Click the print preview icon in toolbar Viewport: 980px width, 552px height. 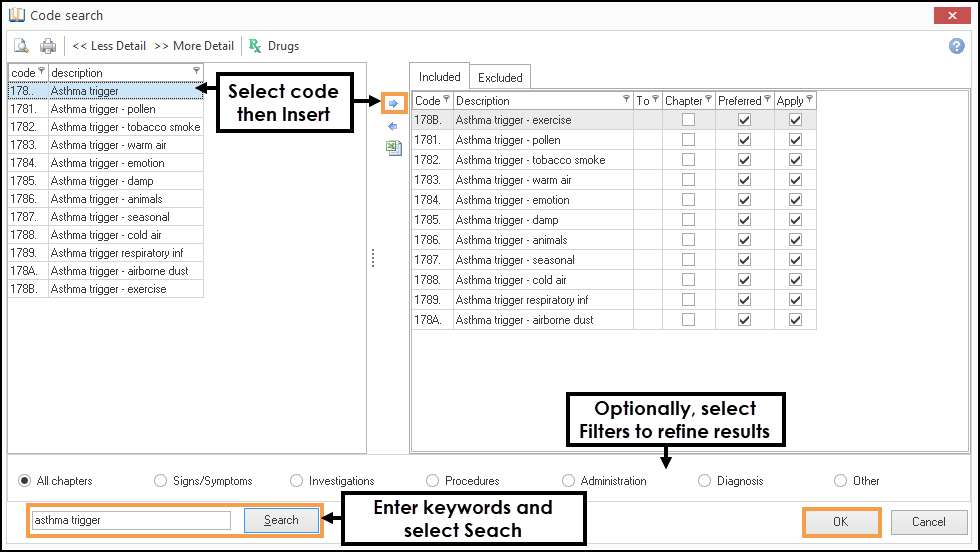pos(21,46)
